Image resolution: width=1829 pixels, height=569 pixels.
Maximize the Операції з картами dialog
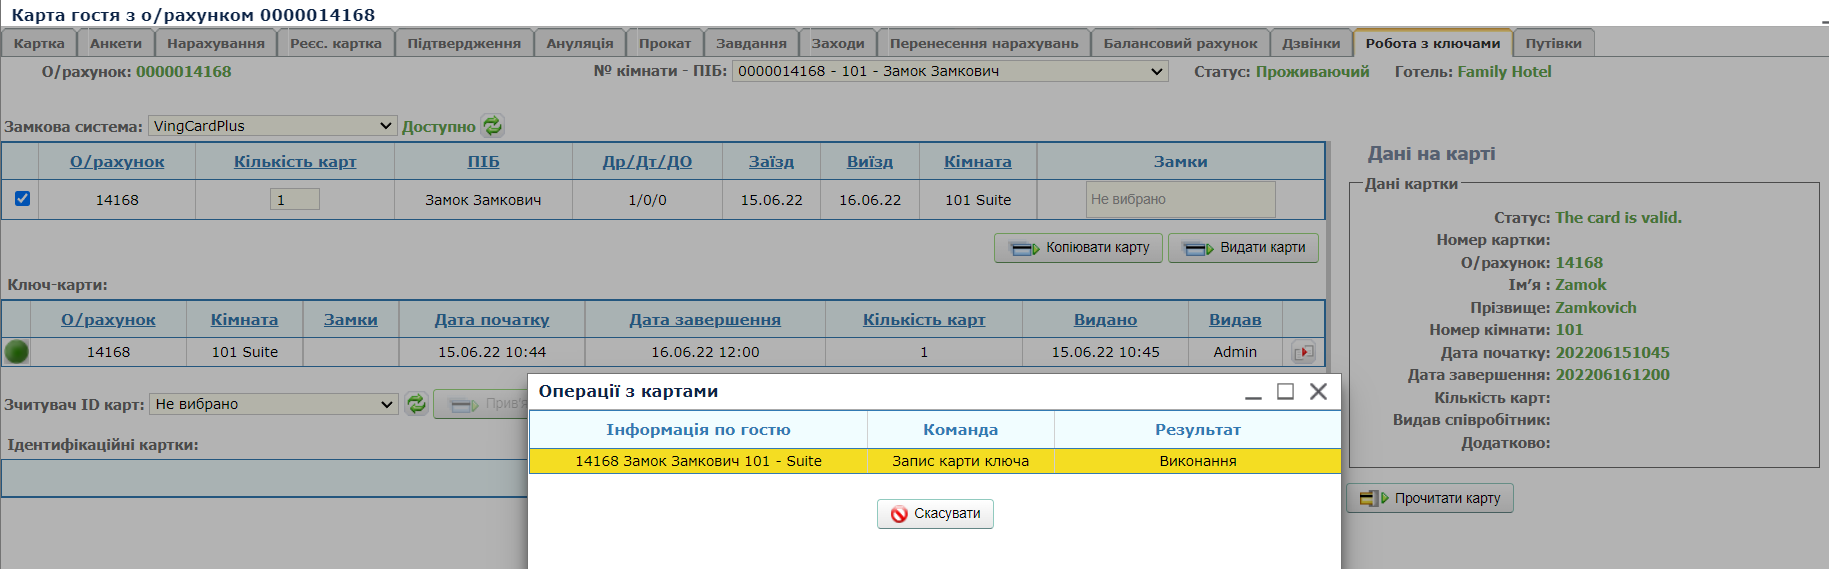(x=1285, y=392)
